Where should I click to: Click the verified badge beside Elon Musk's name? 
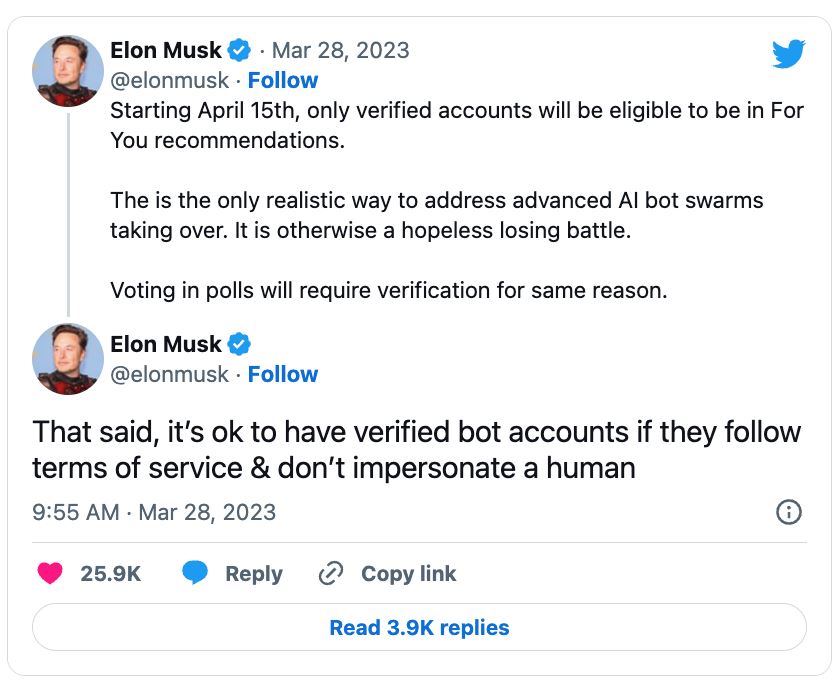point(237,49)
